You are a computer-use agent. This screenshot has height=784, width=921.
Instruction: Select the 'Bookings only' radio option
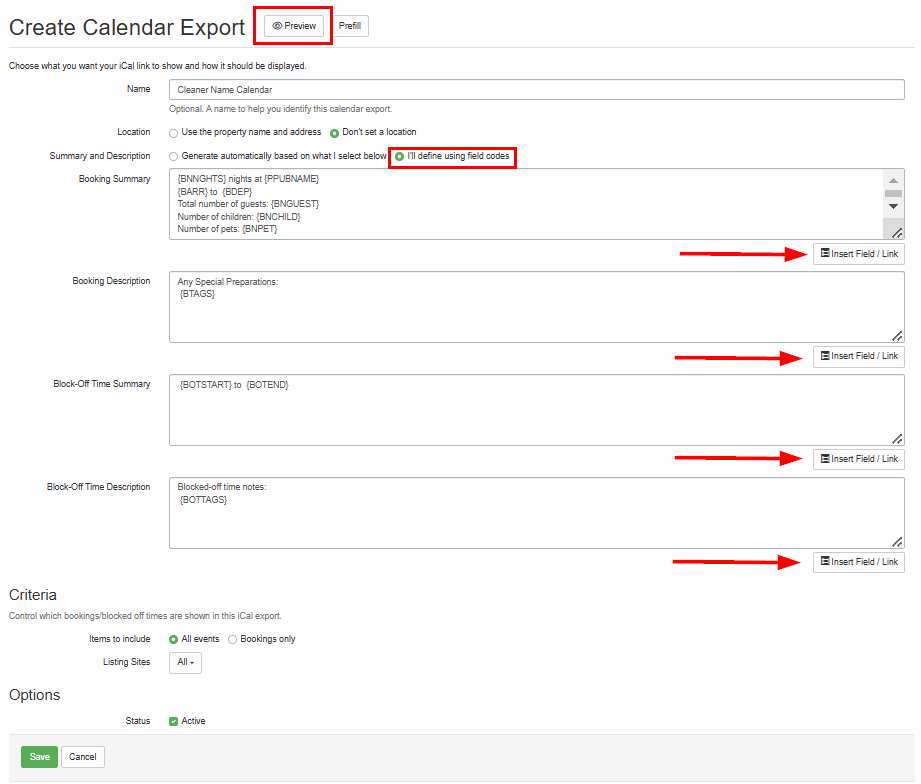pos(233,639)
